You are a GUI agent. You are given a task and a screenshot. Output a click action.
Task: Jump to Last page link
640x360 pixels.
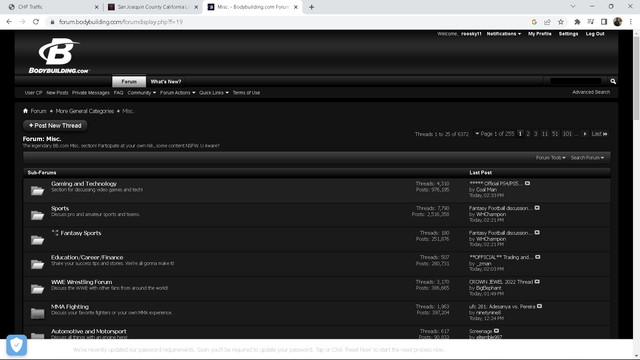click(x=599, y=134)
